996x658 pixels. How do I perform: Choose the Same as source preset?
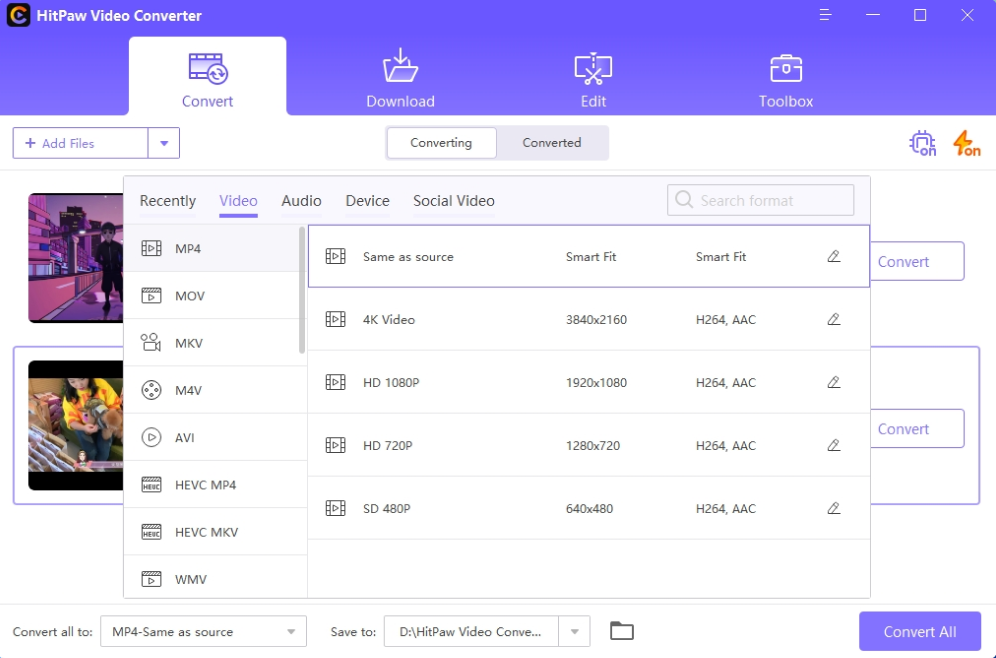(589, 256)
